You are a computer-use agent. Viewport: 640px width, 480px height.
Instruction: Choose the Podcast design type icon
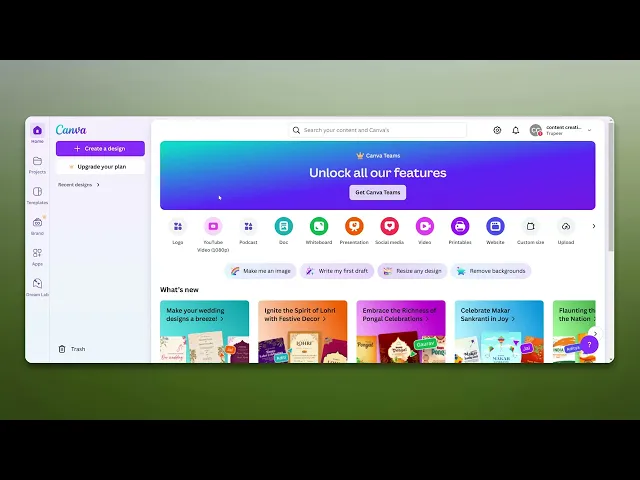tap(248, 226)
